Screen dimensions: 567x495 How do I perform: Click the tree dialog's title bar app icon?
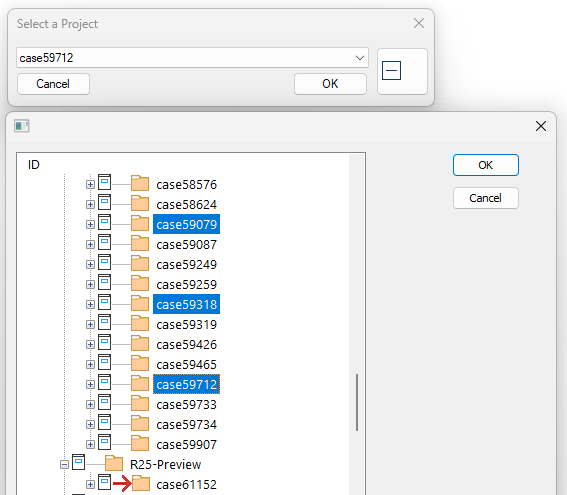pyautogui.click(x=22, y=126)
